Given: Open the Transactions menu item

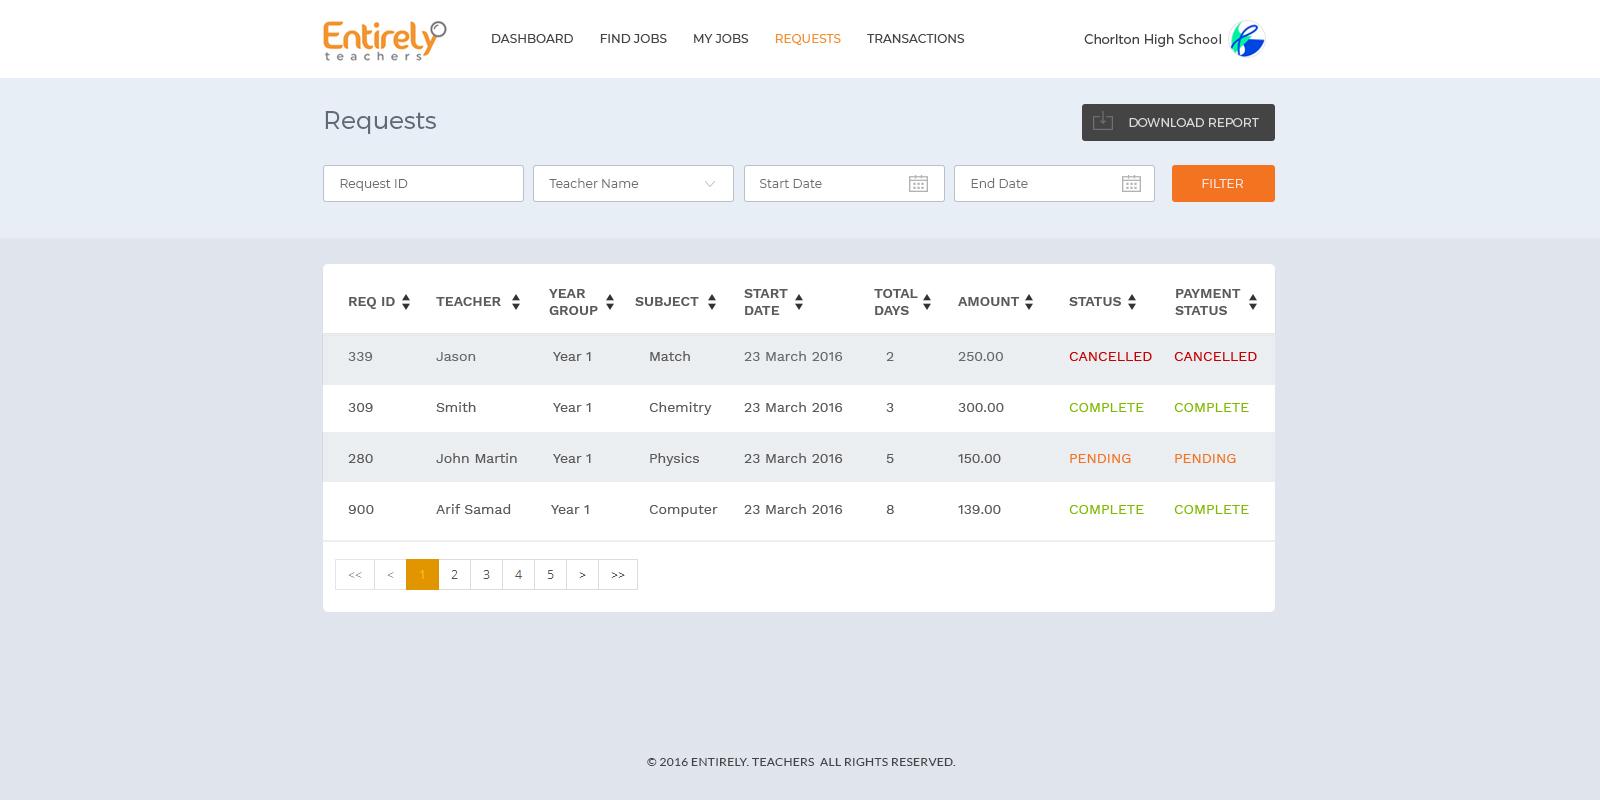Looking at the screenshot, I should pos(915,39).
